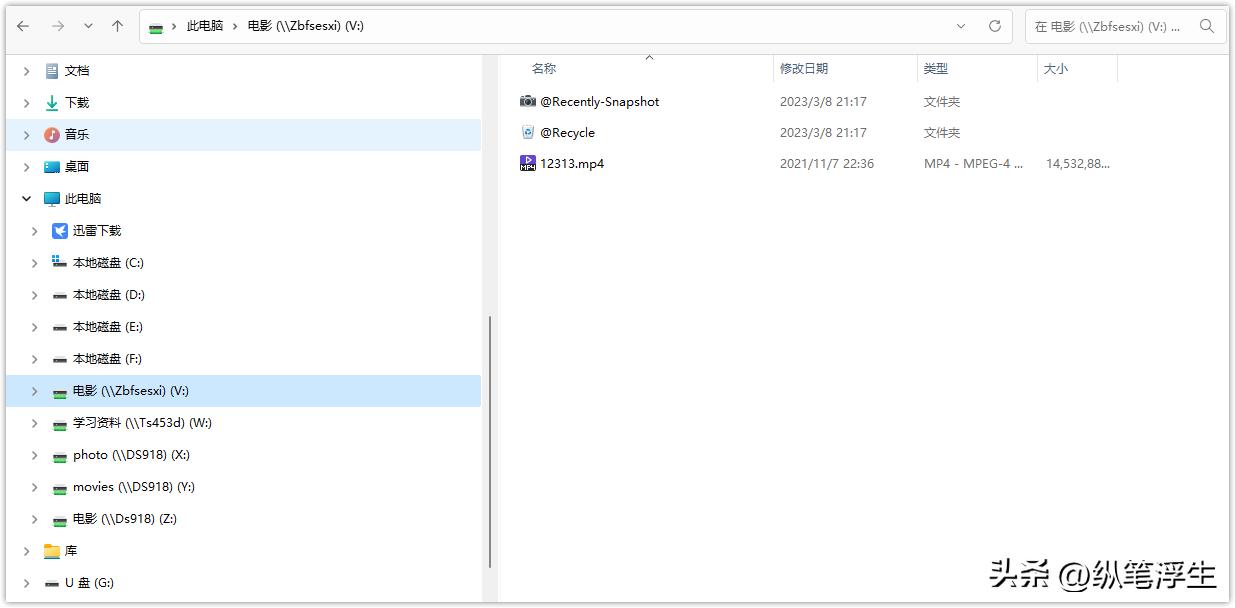Select 本地磁盘 (D:) label in tree
Screen dimensions: 1235x608
pos(109,295)
